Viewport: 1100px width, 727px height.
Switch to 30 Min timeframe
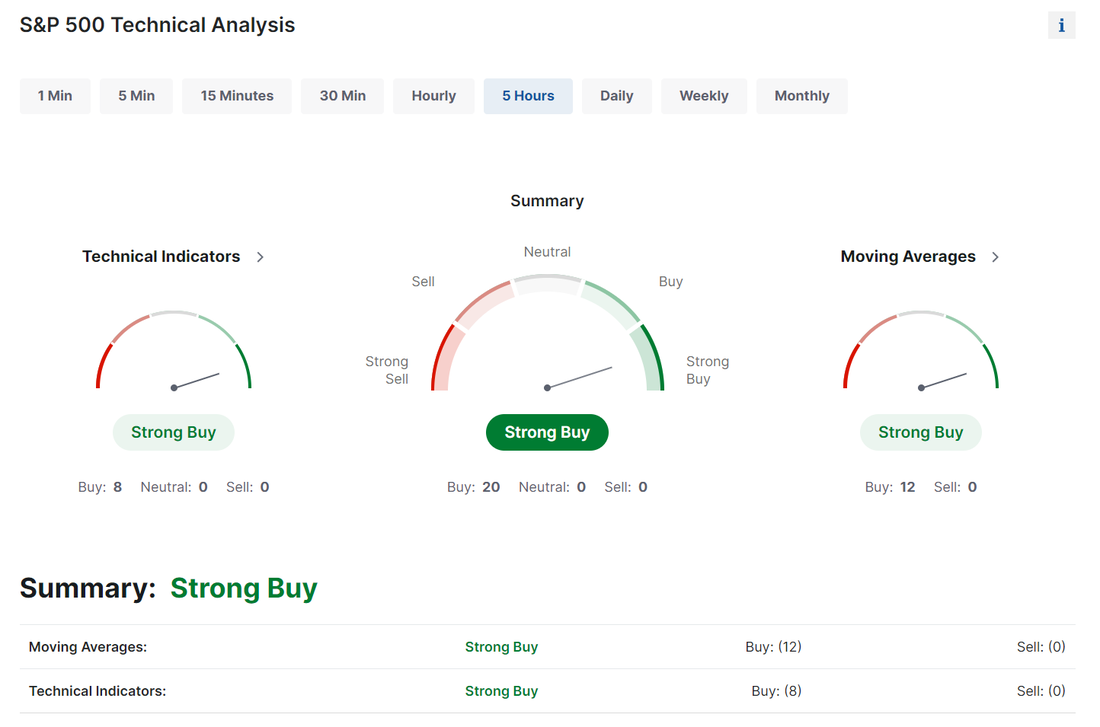342,96
